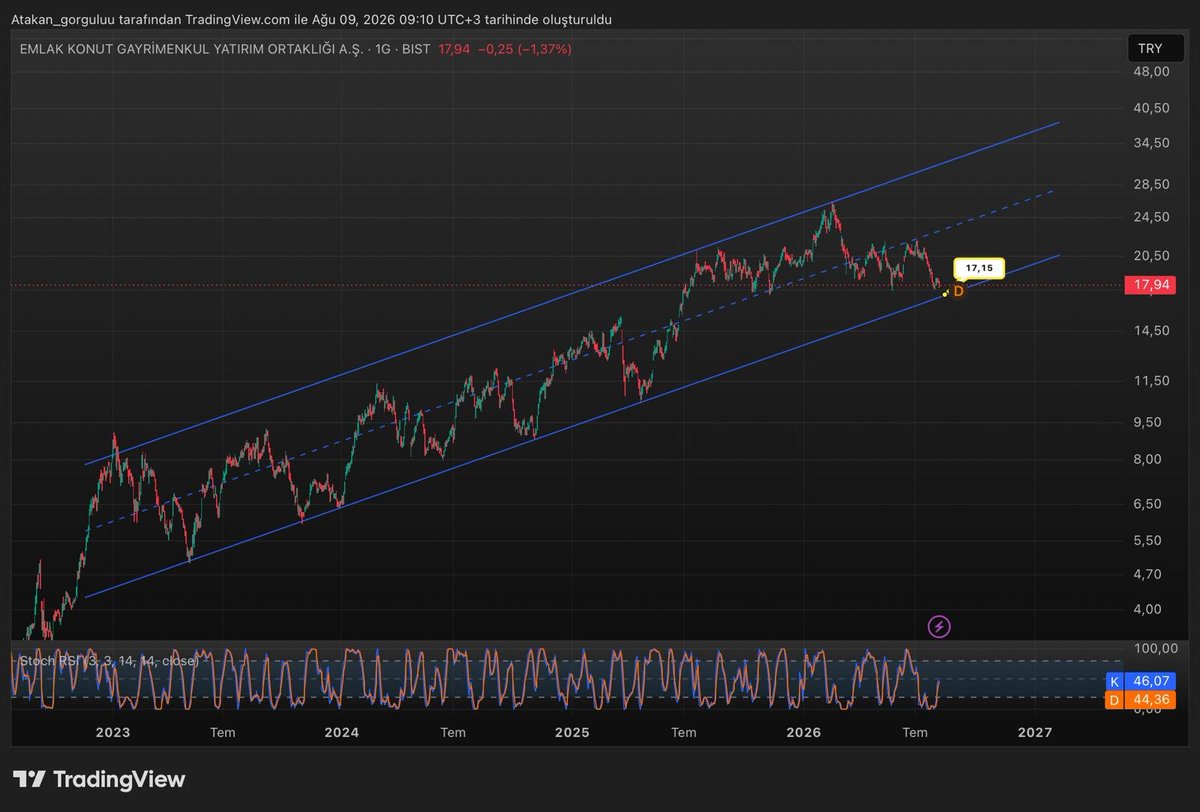Click the purple lightning bolt icon
The image size is (1200, 812).
939,627
